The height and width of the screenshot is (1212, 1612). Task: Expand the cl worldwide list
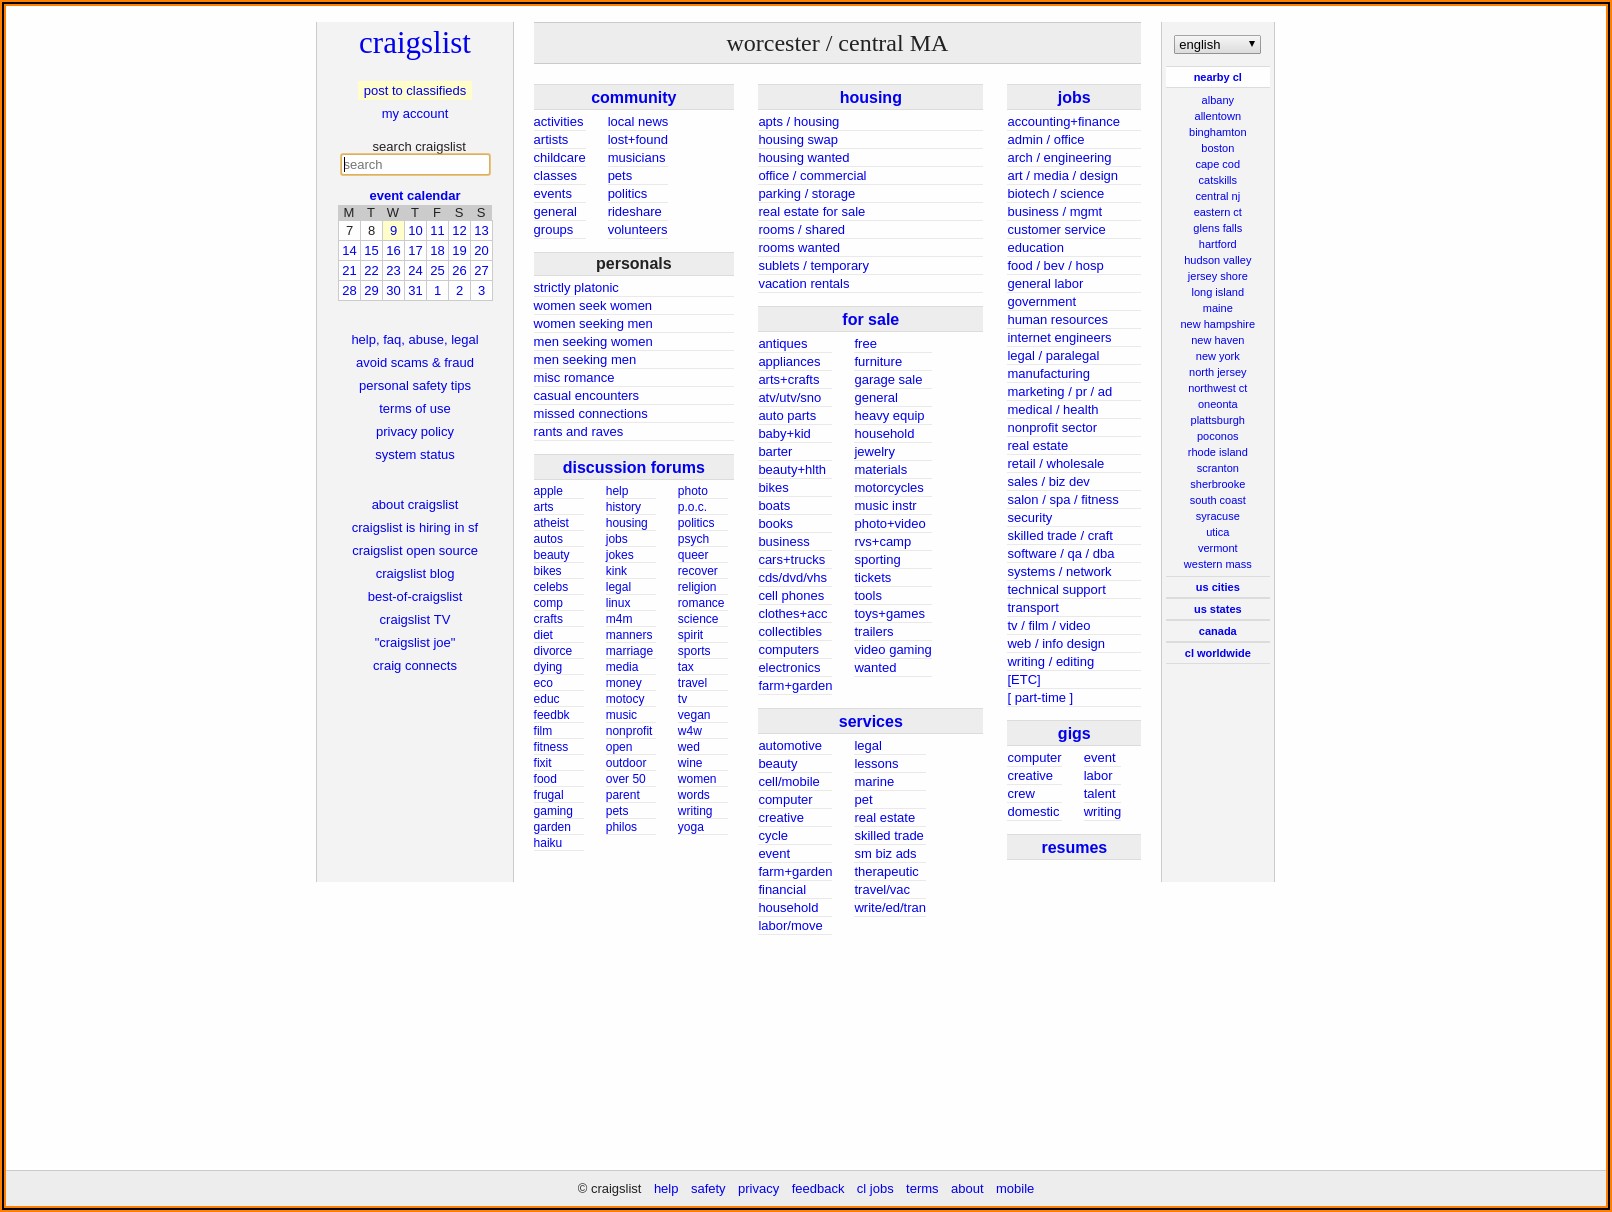pos(1217,653)
